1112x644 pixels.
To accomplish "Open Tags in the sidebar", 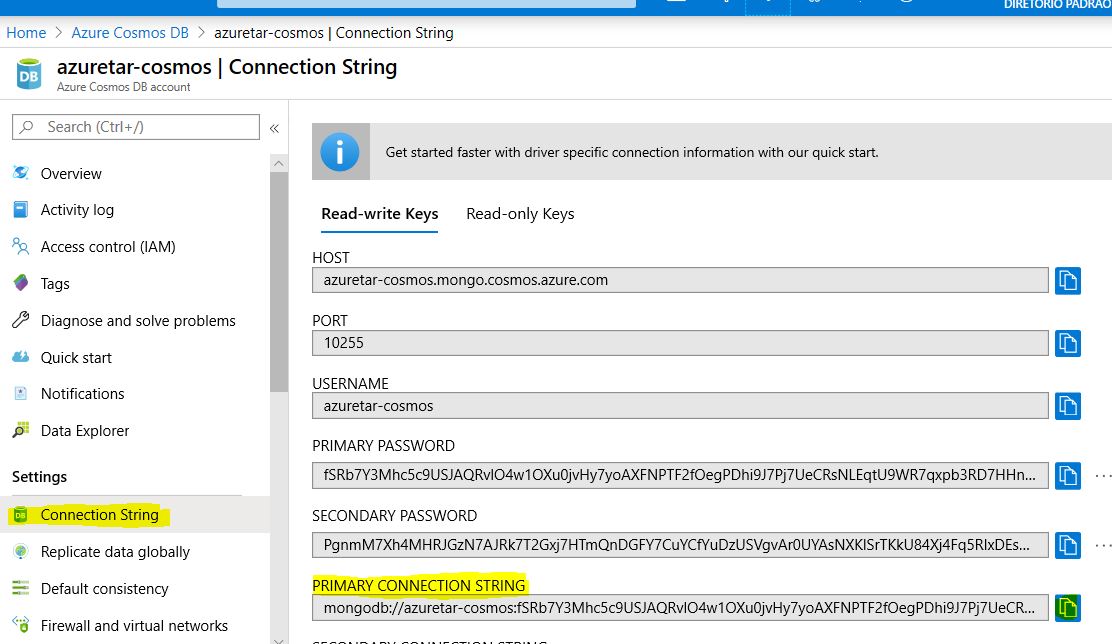I will click(x=55, y=284).
